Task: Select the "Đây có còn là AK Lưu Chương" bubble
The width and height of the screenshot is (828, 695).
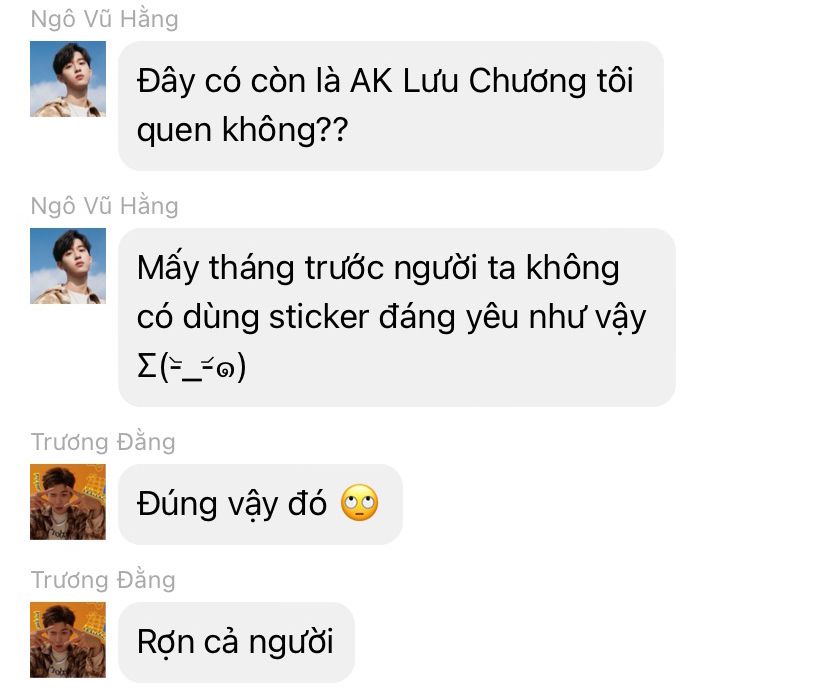Action: 391,106
